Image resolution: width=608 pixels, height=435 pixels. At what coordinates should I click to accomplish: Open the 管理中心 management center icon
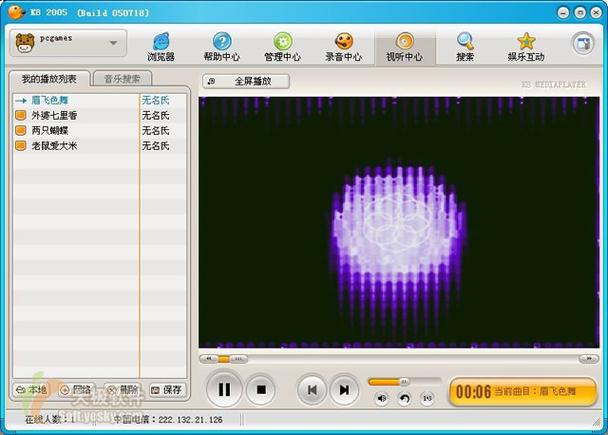(x=282, y=46)
